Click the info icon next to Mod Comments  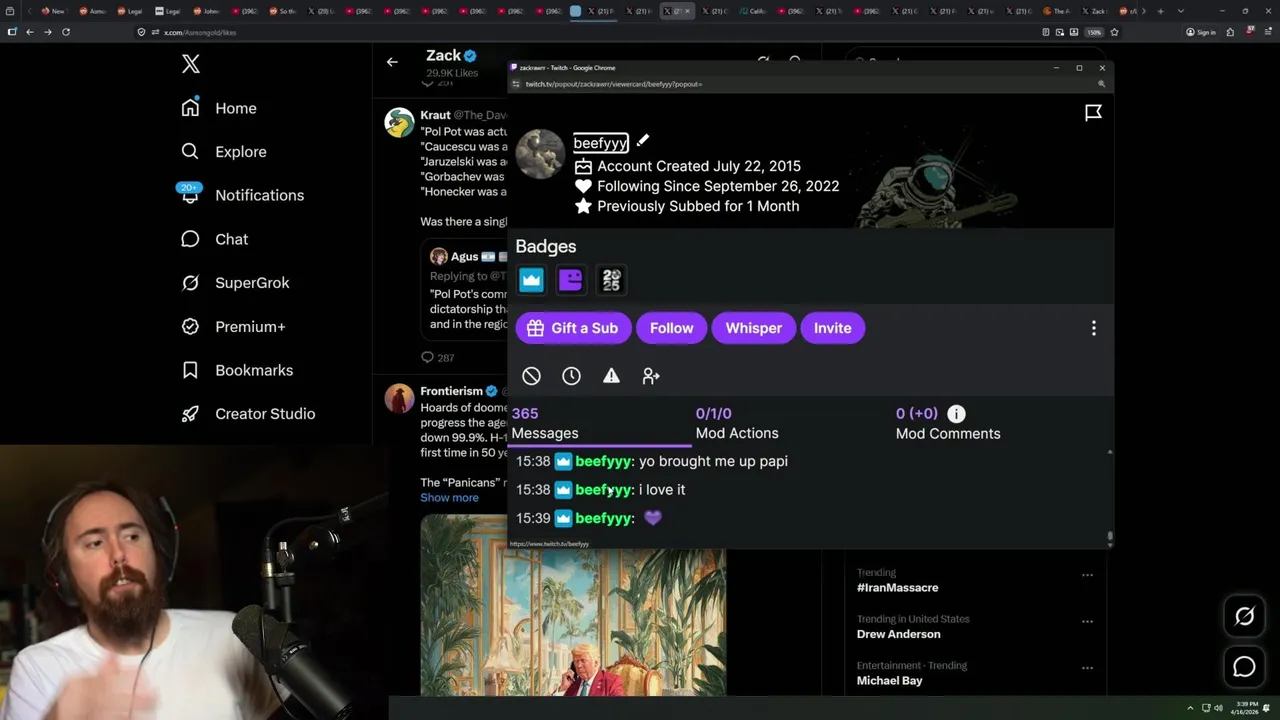click(x=956, y=413)
